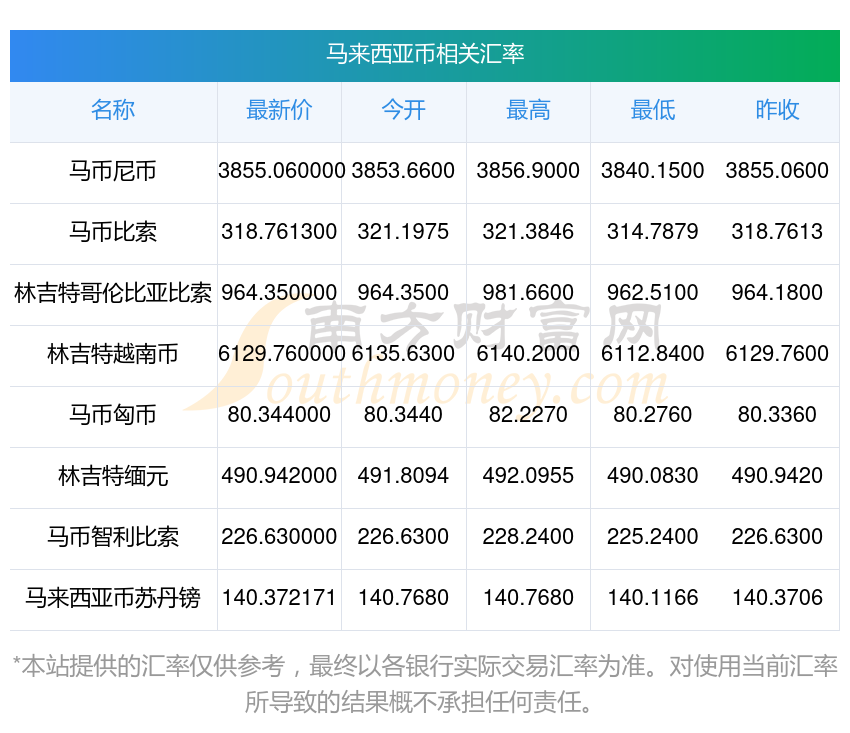Click low value 6112.8400
The image size is (850, 733).
click(653, 354)
